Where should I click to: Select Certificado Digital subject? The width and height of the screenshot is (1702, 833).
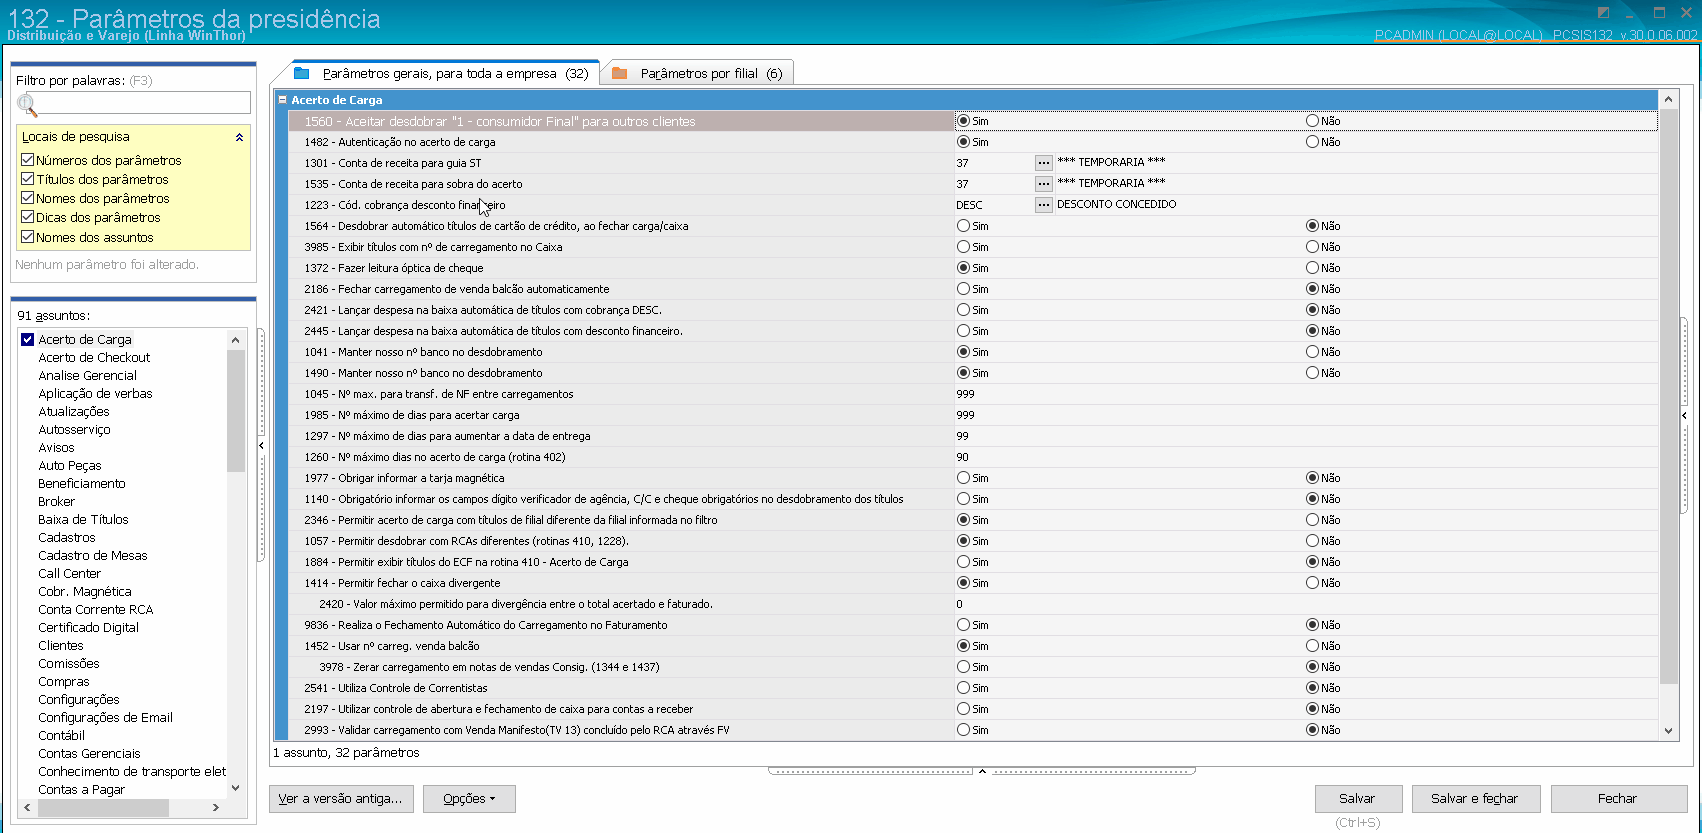tap(88, 628)
